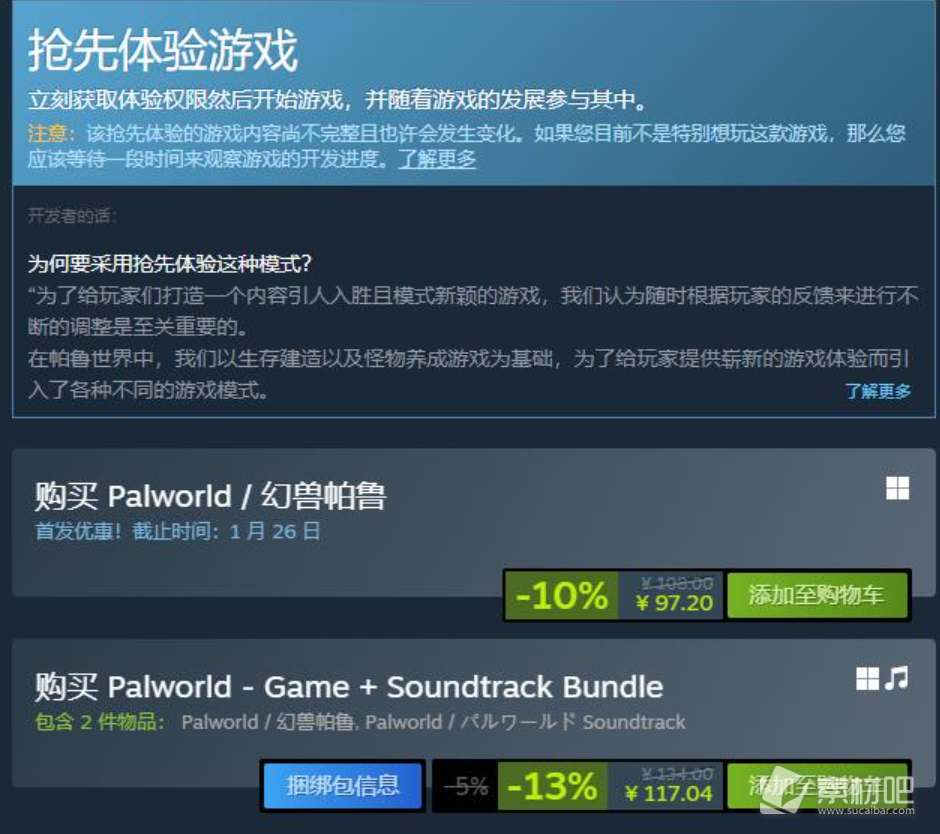The width and height of the screenshot is (940, 834).
Task: Click 抢先体验游戏 header banner
Action: coord(163,52)
